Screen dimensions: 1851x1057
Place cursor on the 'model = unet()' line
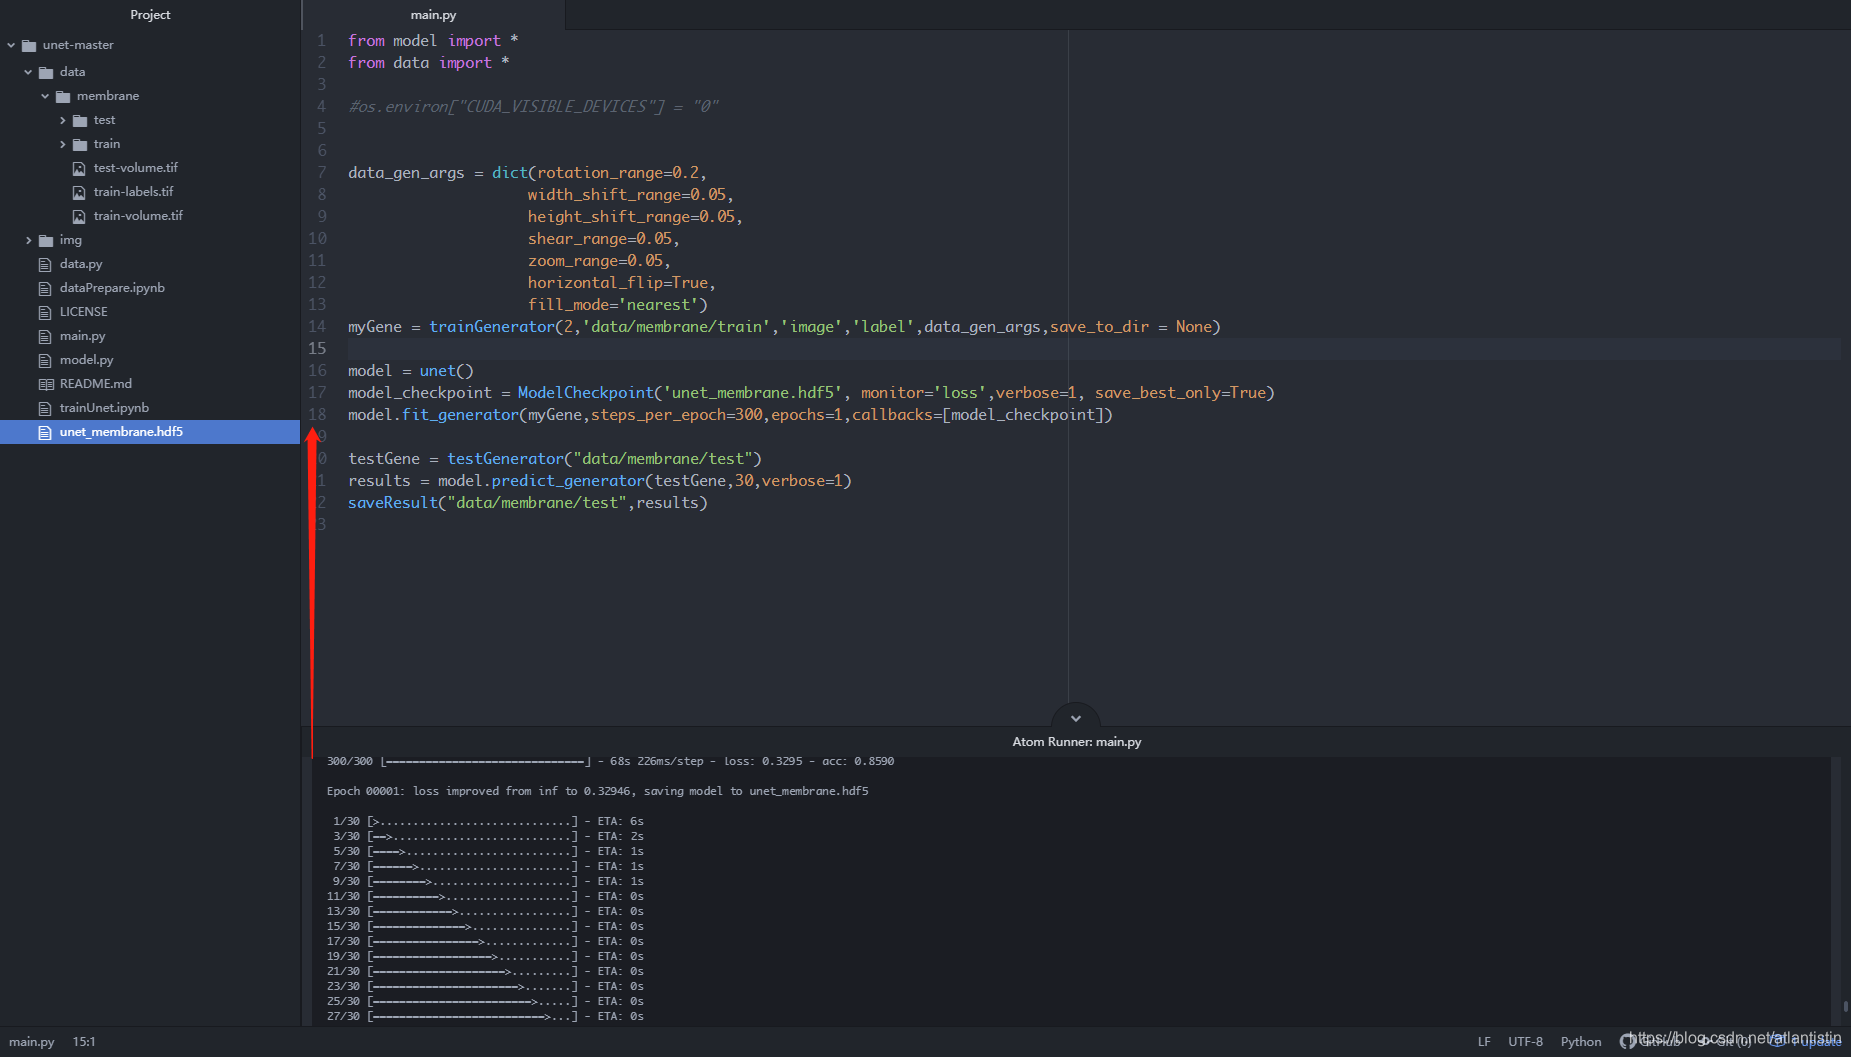point(411,371)
